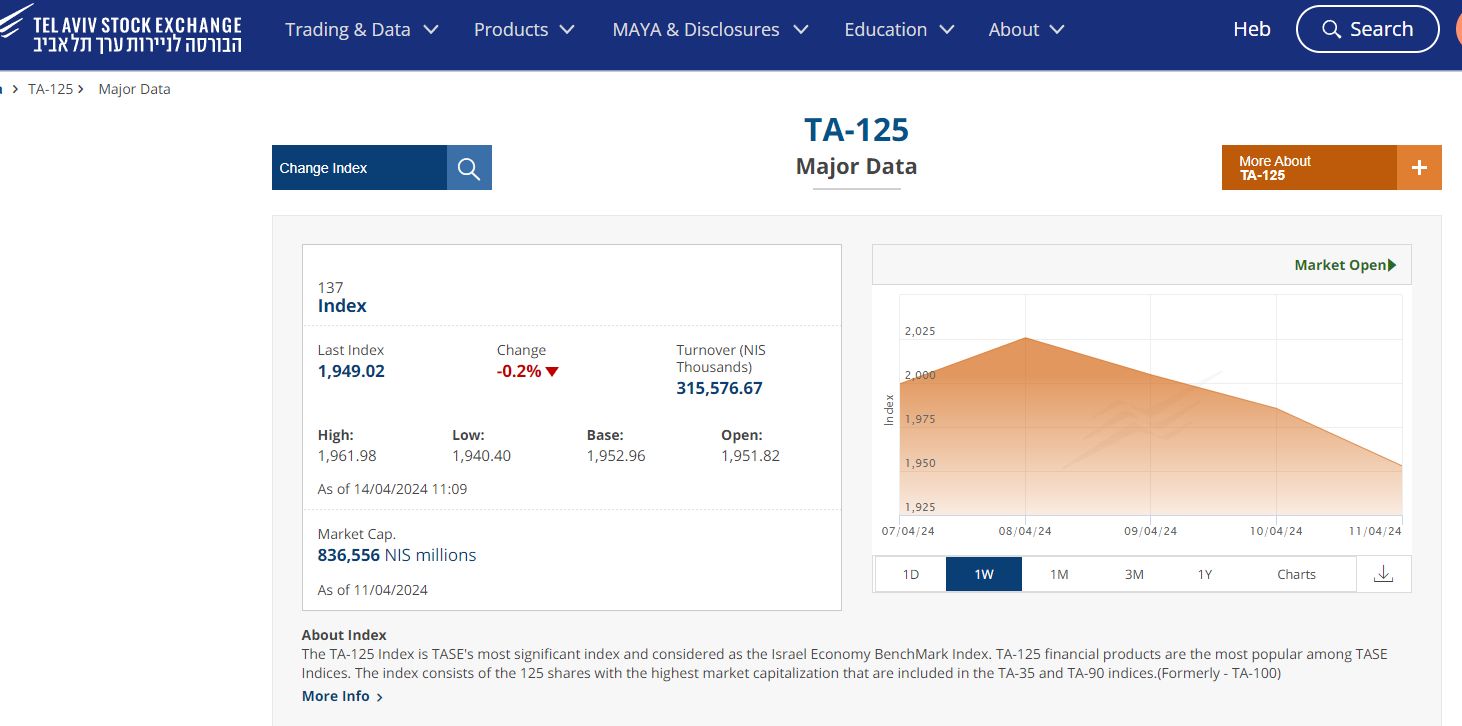Expand the About menu
This screenshot has width=1462, height=726.
tap(1026, 30)
